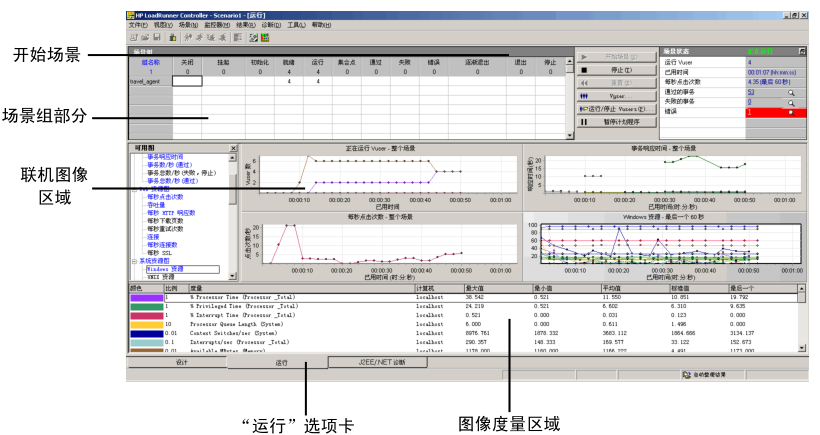The image size is (820, 435).
Task: Click the Save Scenario floppy disk icon
Action: click(156, 37)
